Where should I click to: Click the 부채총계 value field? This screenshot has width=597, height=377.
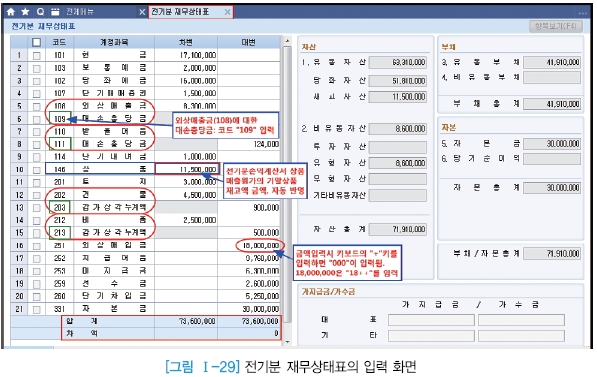pos(552,104)
